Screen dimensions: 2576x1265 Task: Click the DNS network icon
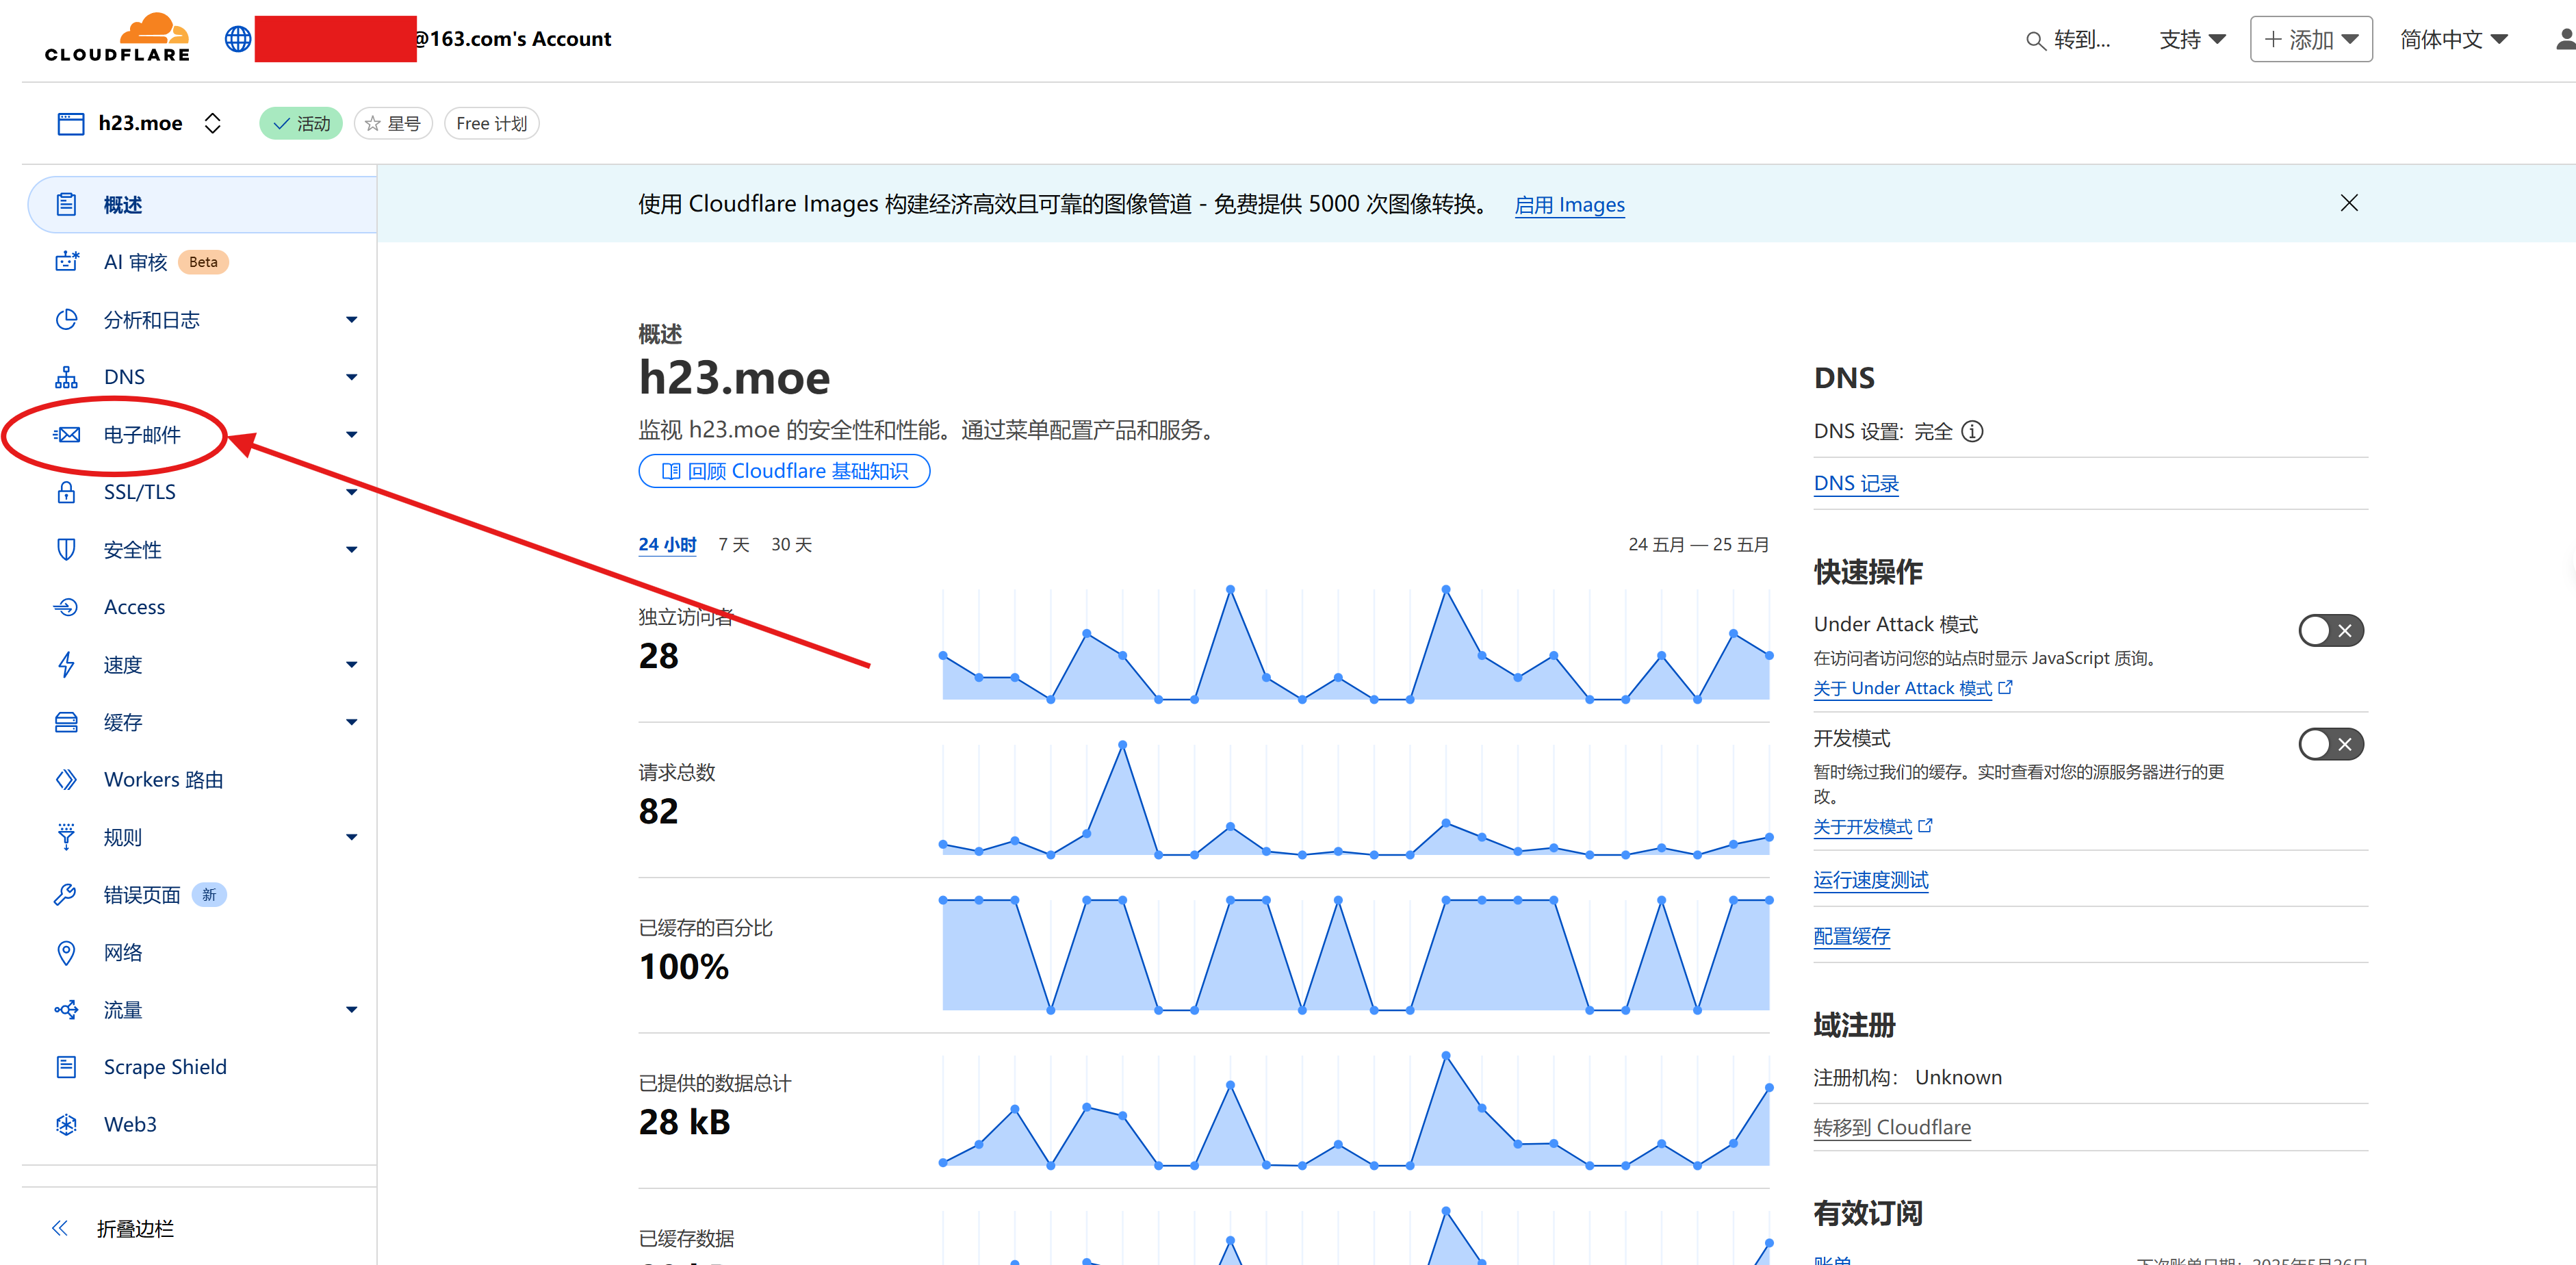[x=67, y=377]
